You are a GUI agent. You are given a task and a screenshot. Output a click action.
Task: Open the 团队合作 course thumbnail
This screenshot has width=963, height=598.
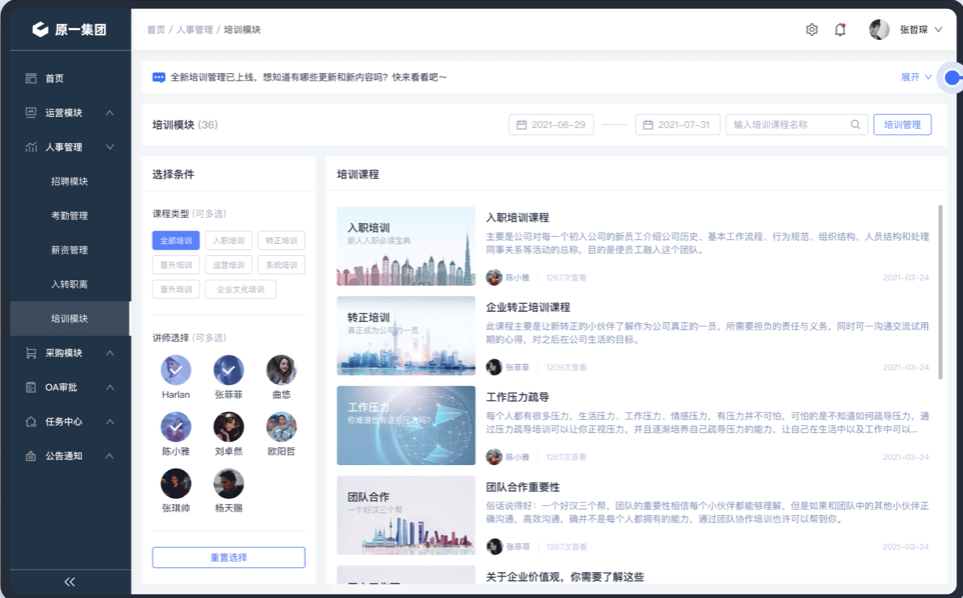click(x=406, y=515)
